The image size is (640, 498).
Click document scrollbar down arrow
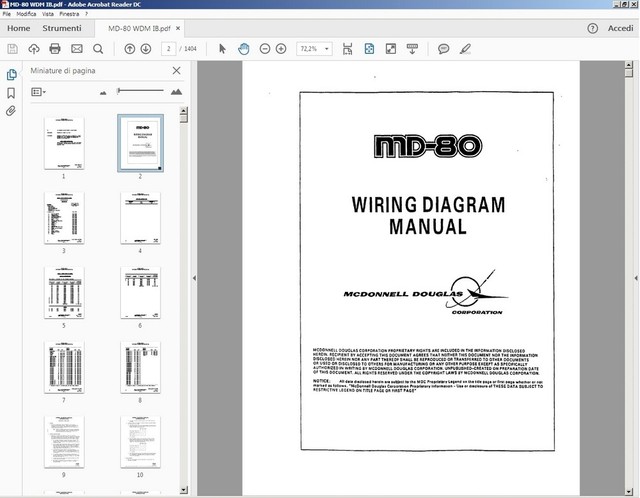[629, 491]
